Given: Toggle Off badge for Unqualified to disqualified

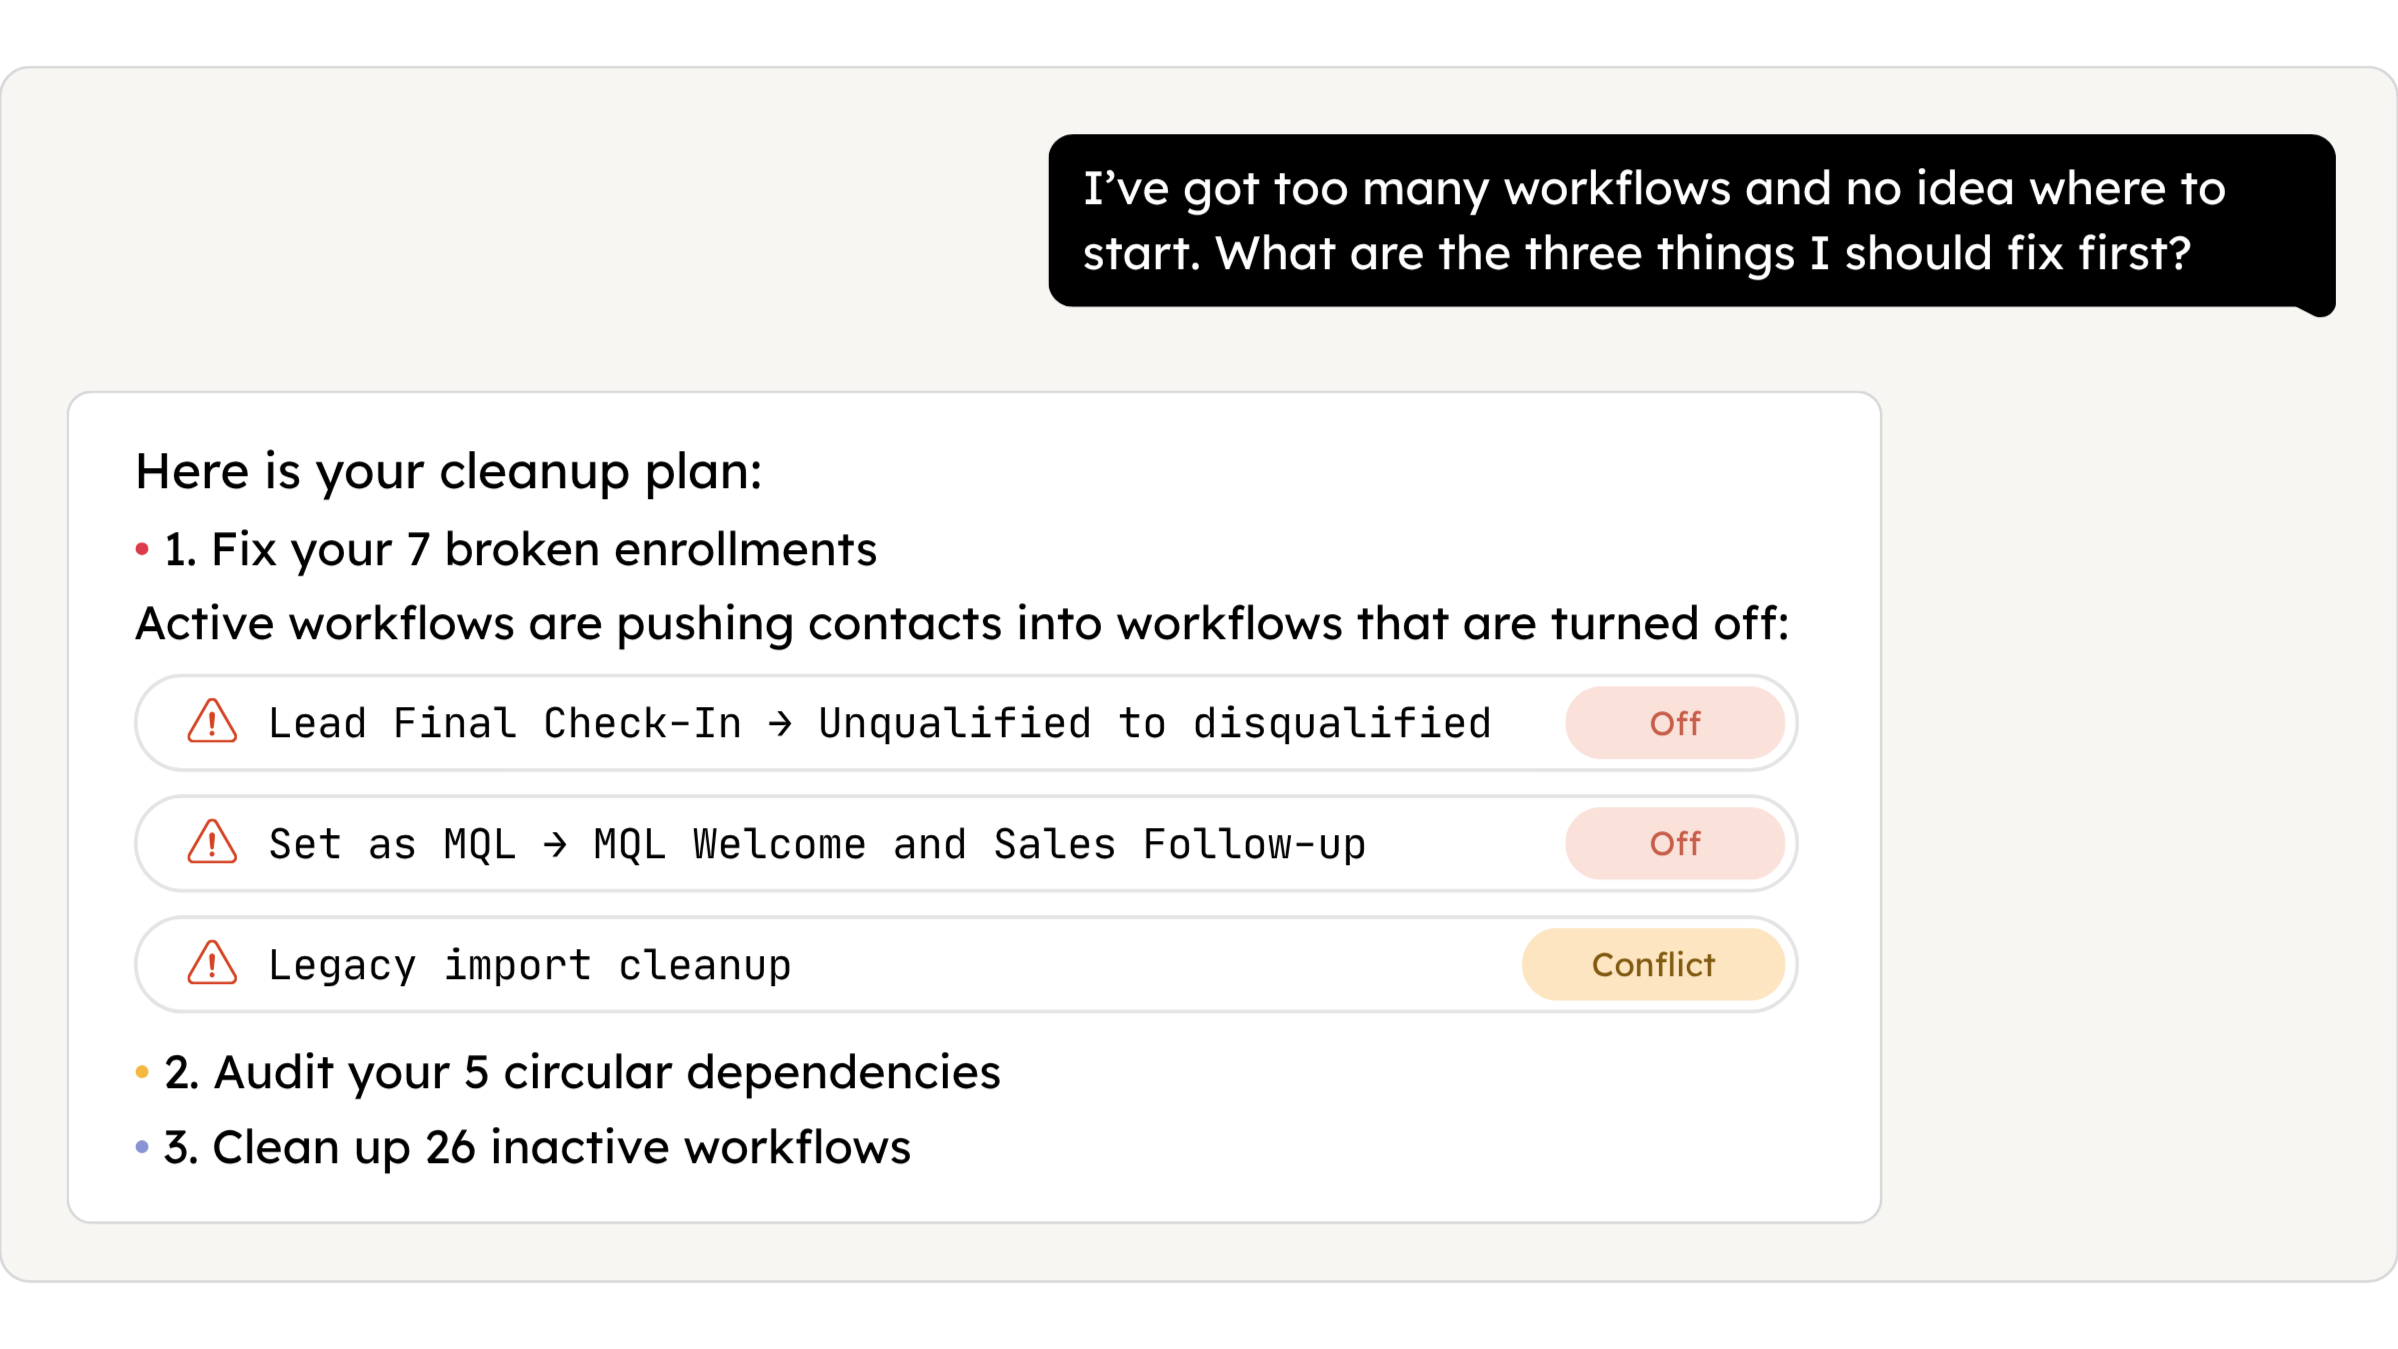Looking at the screenshot, I should click(1675, 723).
